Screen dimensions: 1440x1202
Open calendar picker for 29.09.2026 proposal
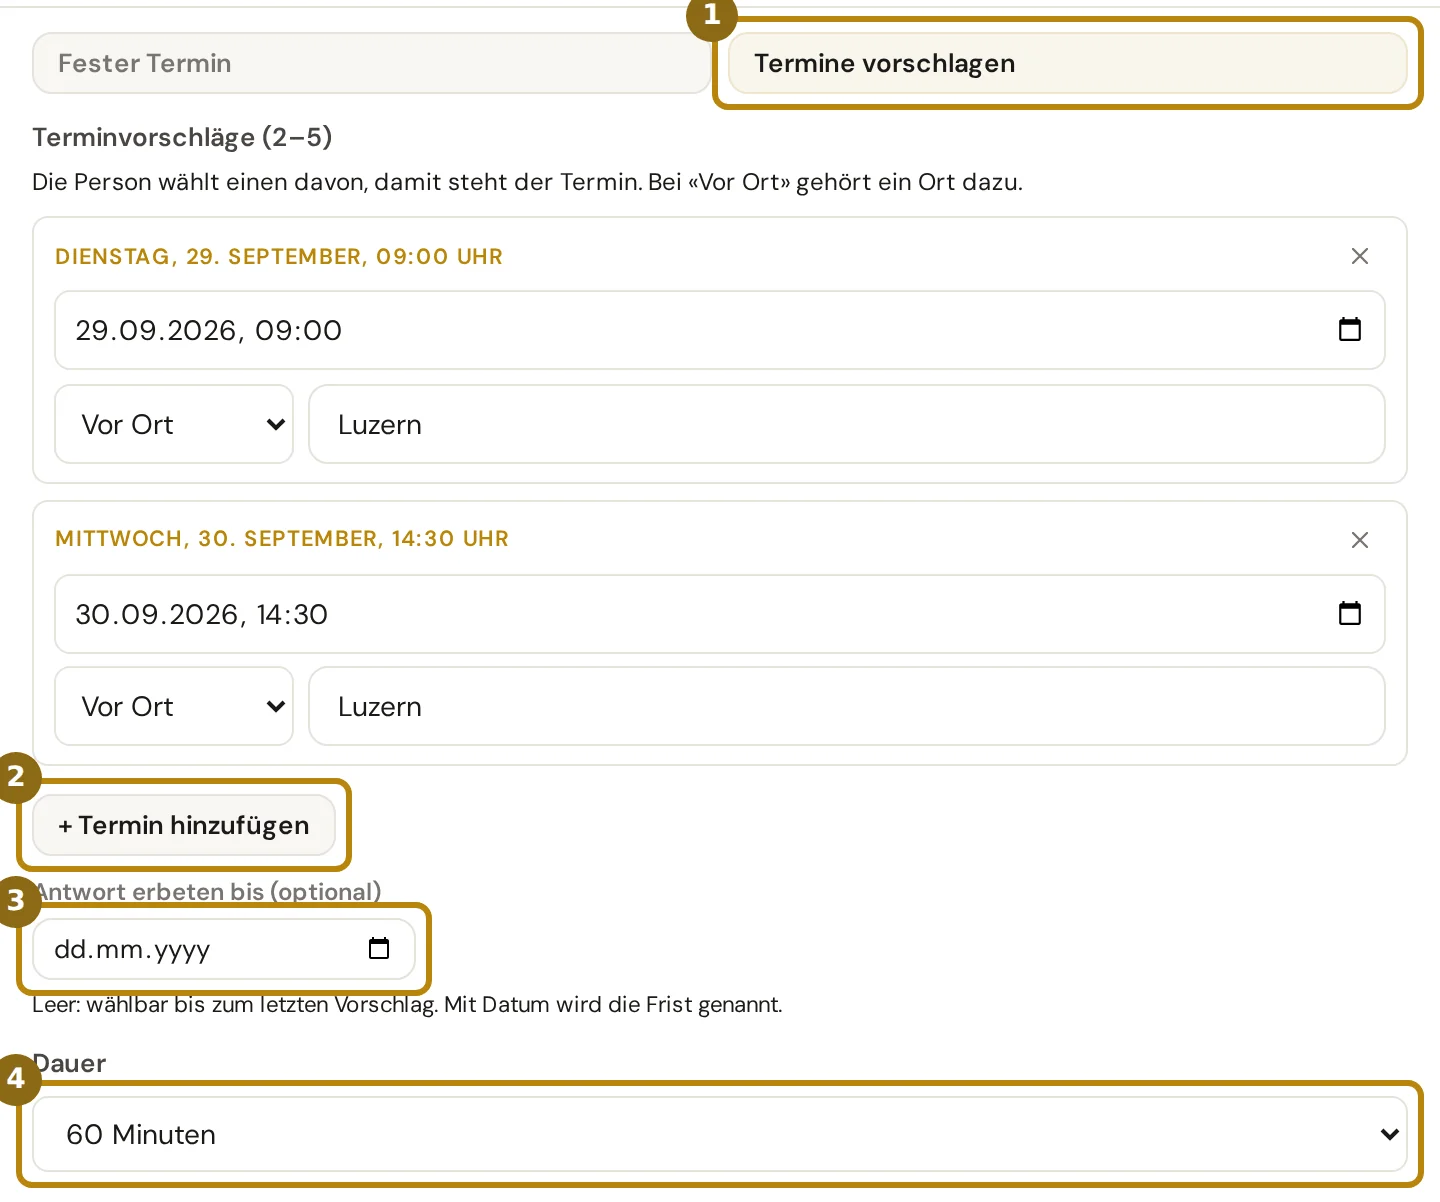[1350, 329]
